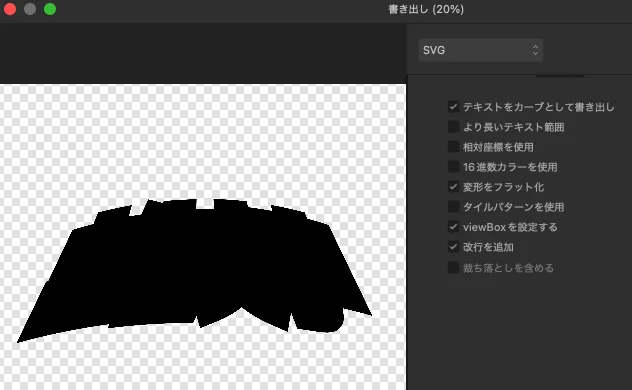Screen dimensions: 632x390
Task: Click the 書き出し (20%) window title
Action: (426, 9)
